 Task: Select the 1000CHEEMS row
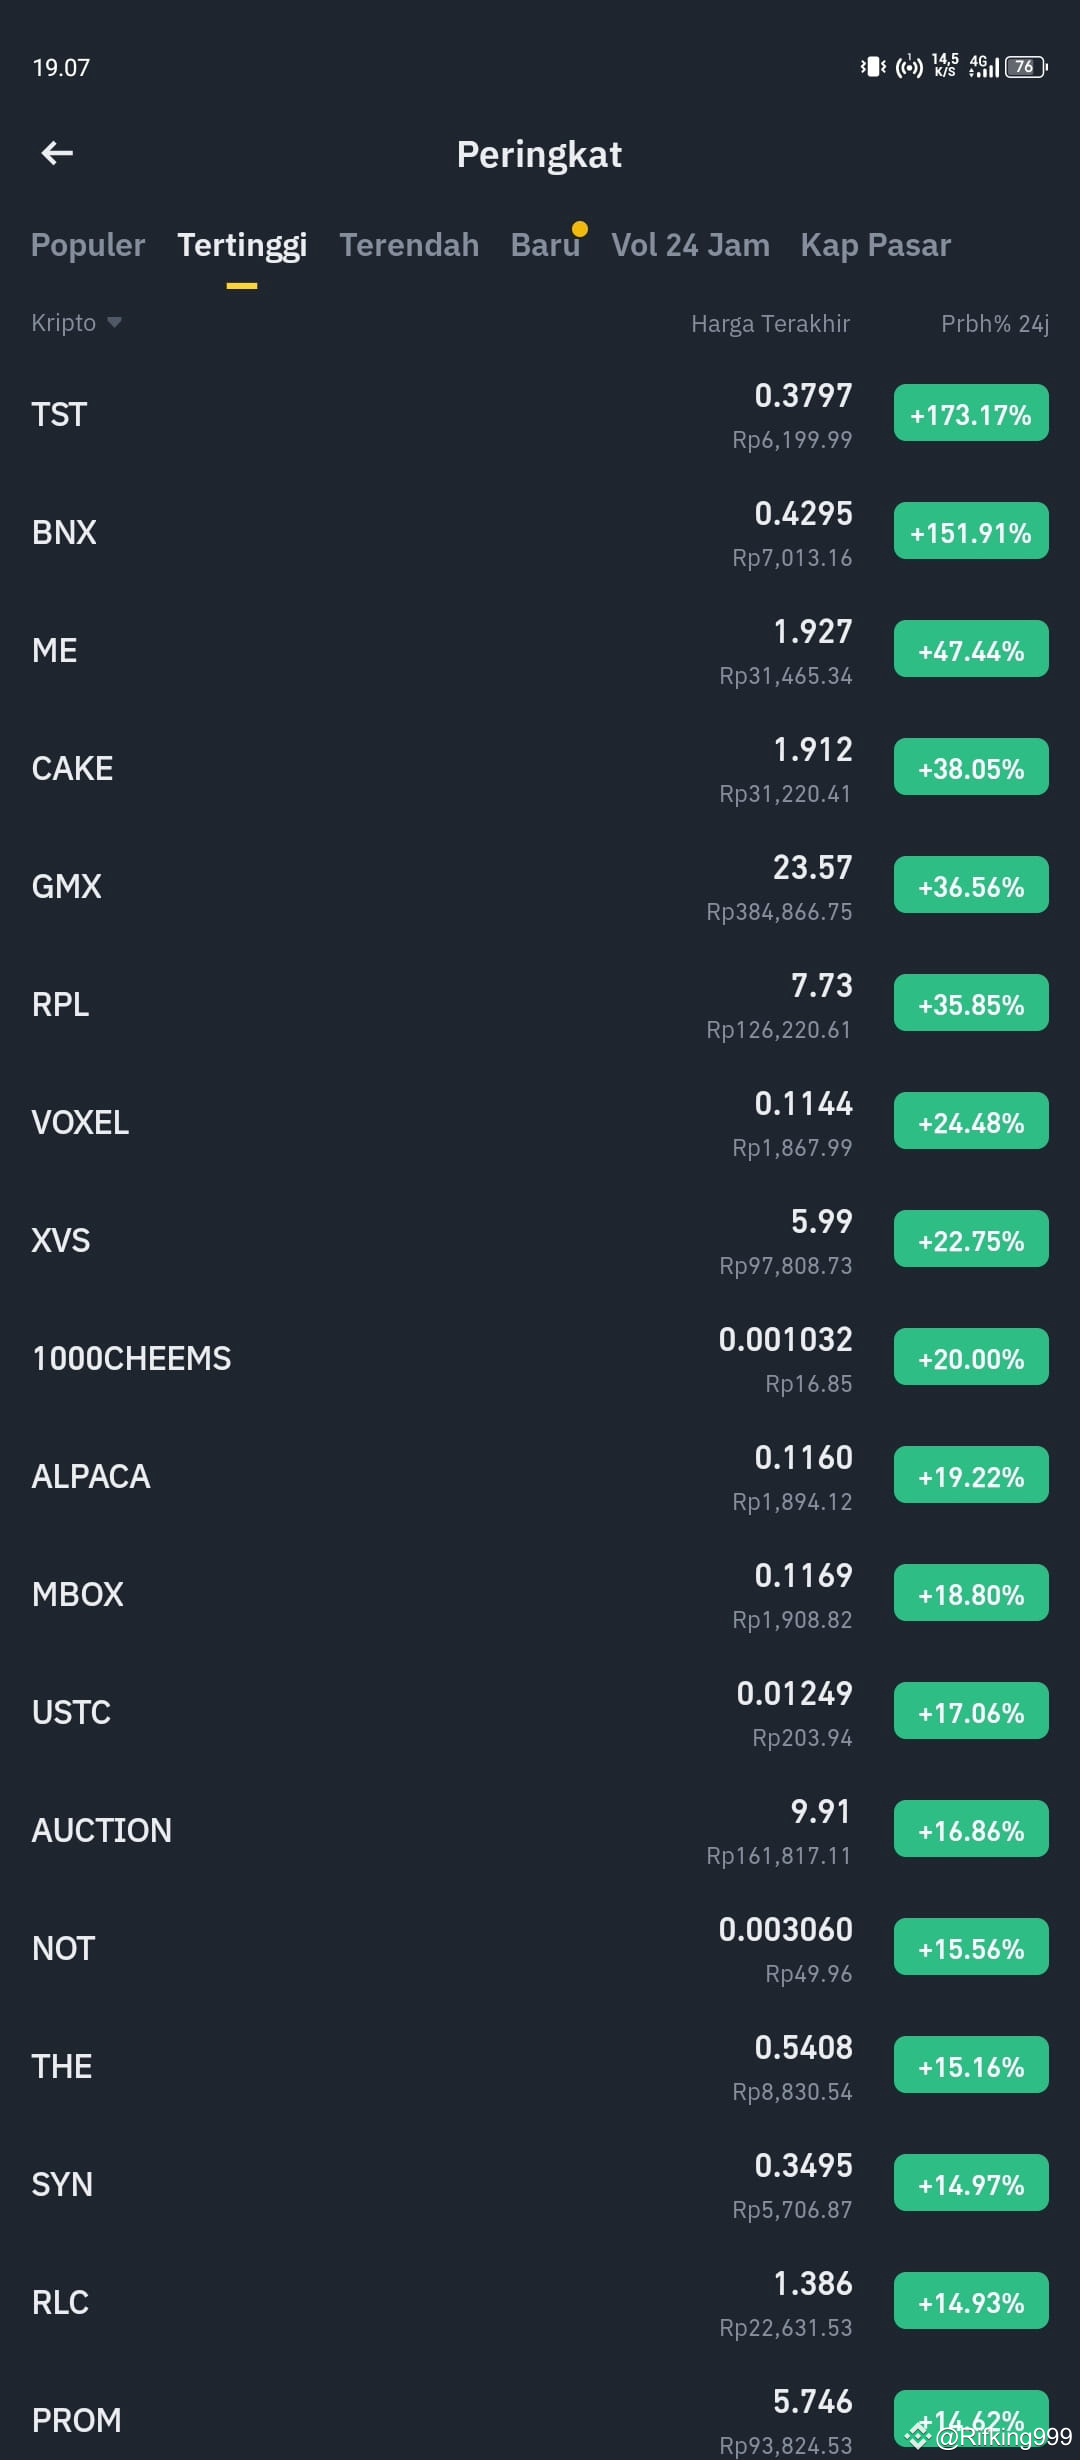(x=400, y=1357)
